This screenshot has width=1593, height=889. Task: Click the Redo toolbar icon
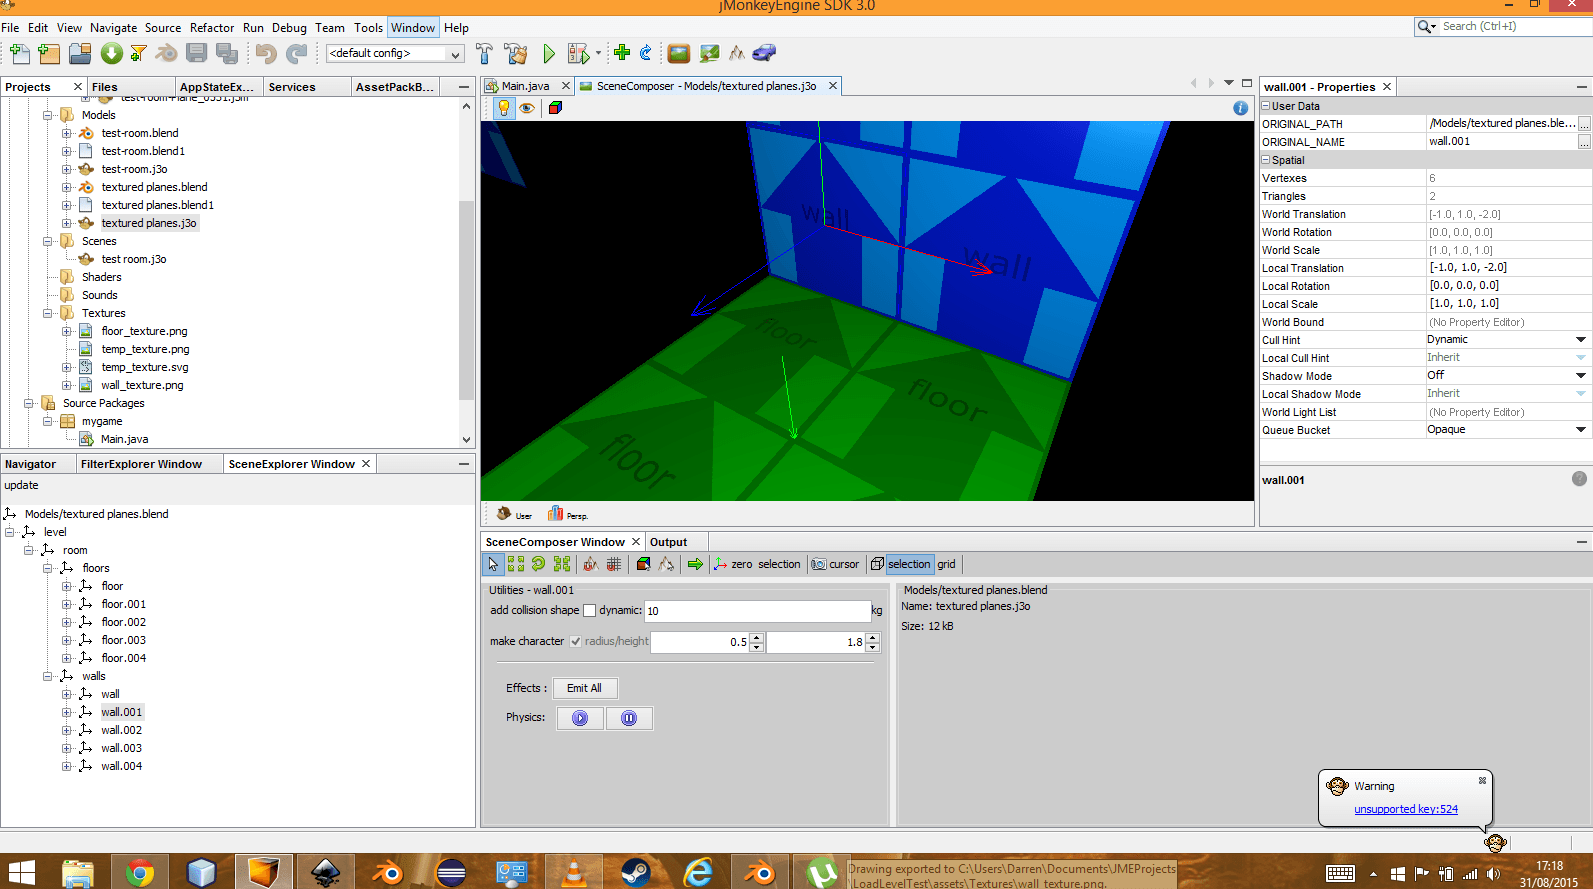pos(296,53)
